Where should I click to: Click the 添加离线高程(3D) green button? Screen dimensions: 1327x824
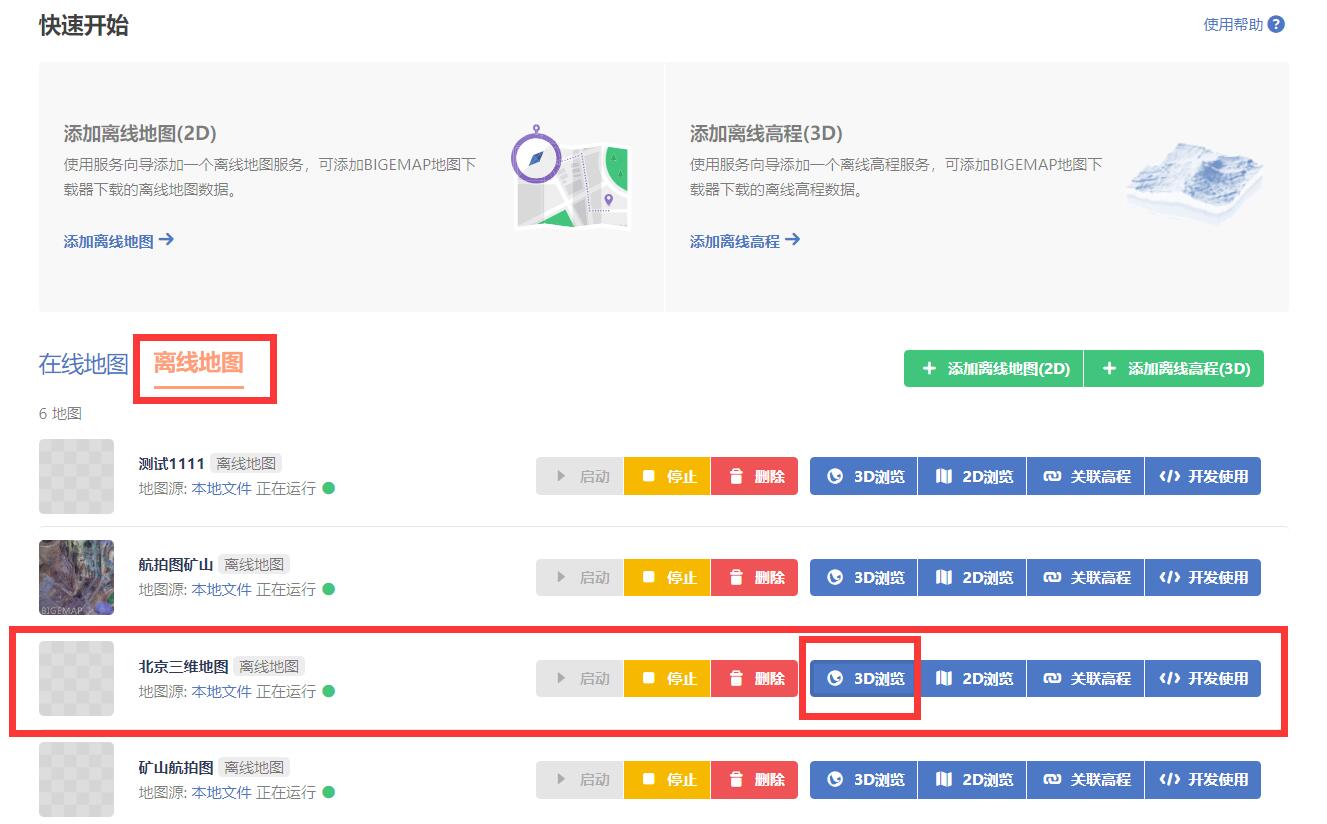(1174, 368)
